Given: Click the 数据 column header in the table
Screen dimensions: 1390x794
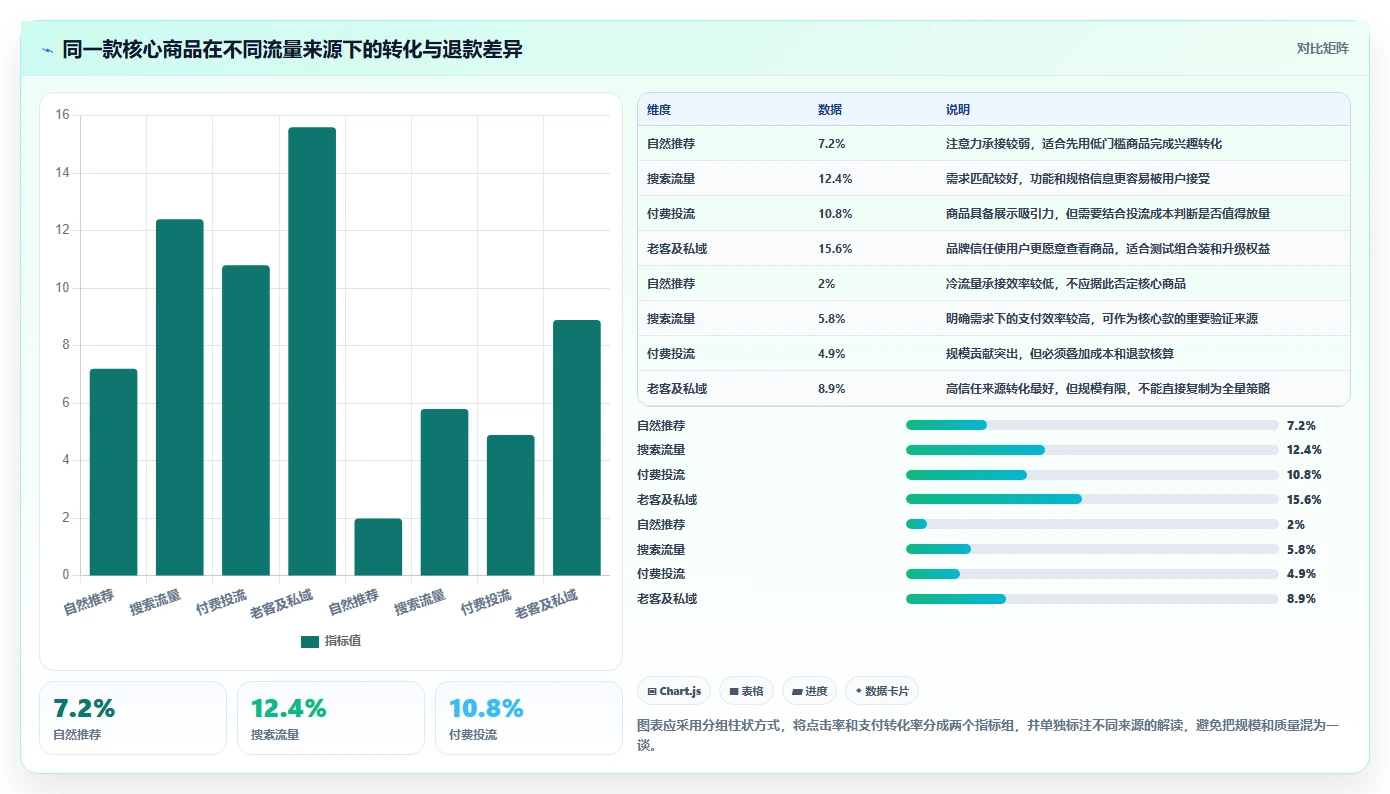Looking at the screenshot, I should [830, 110].
